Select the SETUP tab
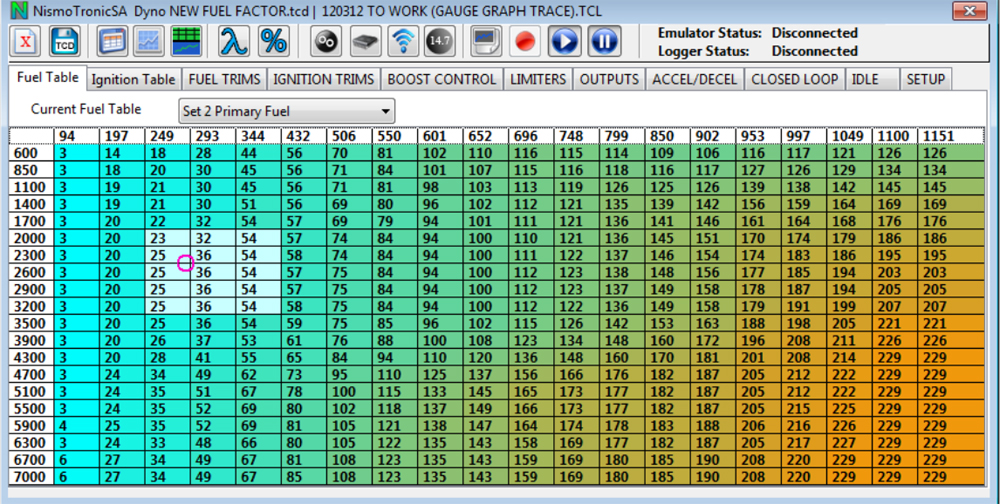1000x504 pixels. tap(924, 79)
